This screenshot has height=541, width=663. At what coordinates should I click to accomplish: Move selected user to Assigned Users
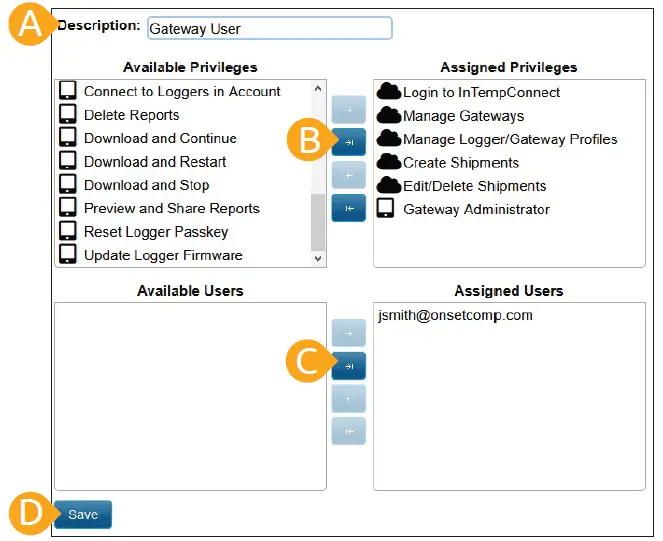point(348,333)
